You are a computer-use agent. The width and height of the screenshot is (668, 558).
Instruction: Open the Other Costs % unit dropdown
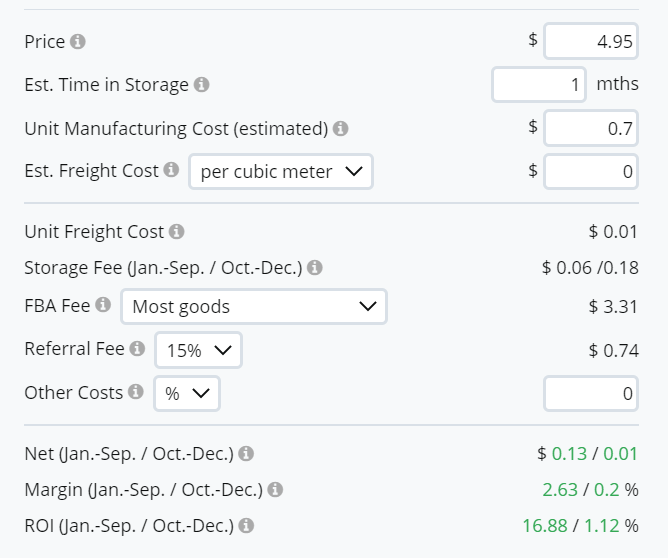click(x=186, y=394)
